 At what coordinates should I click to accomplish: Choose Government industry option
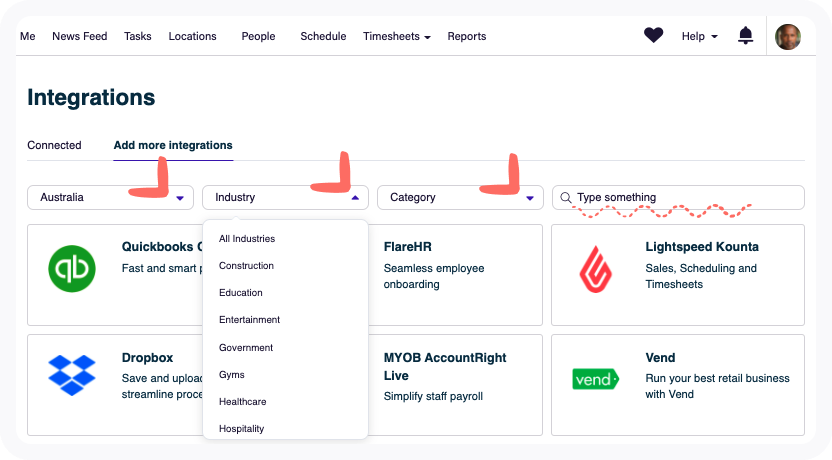click(246, 348)
